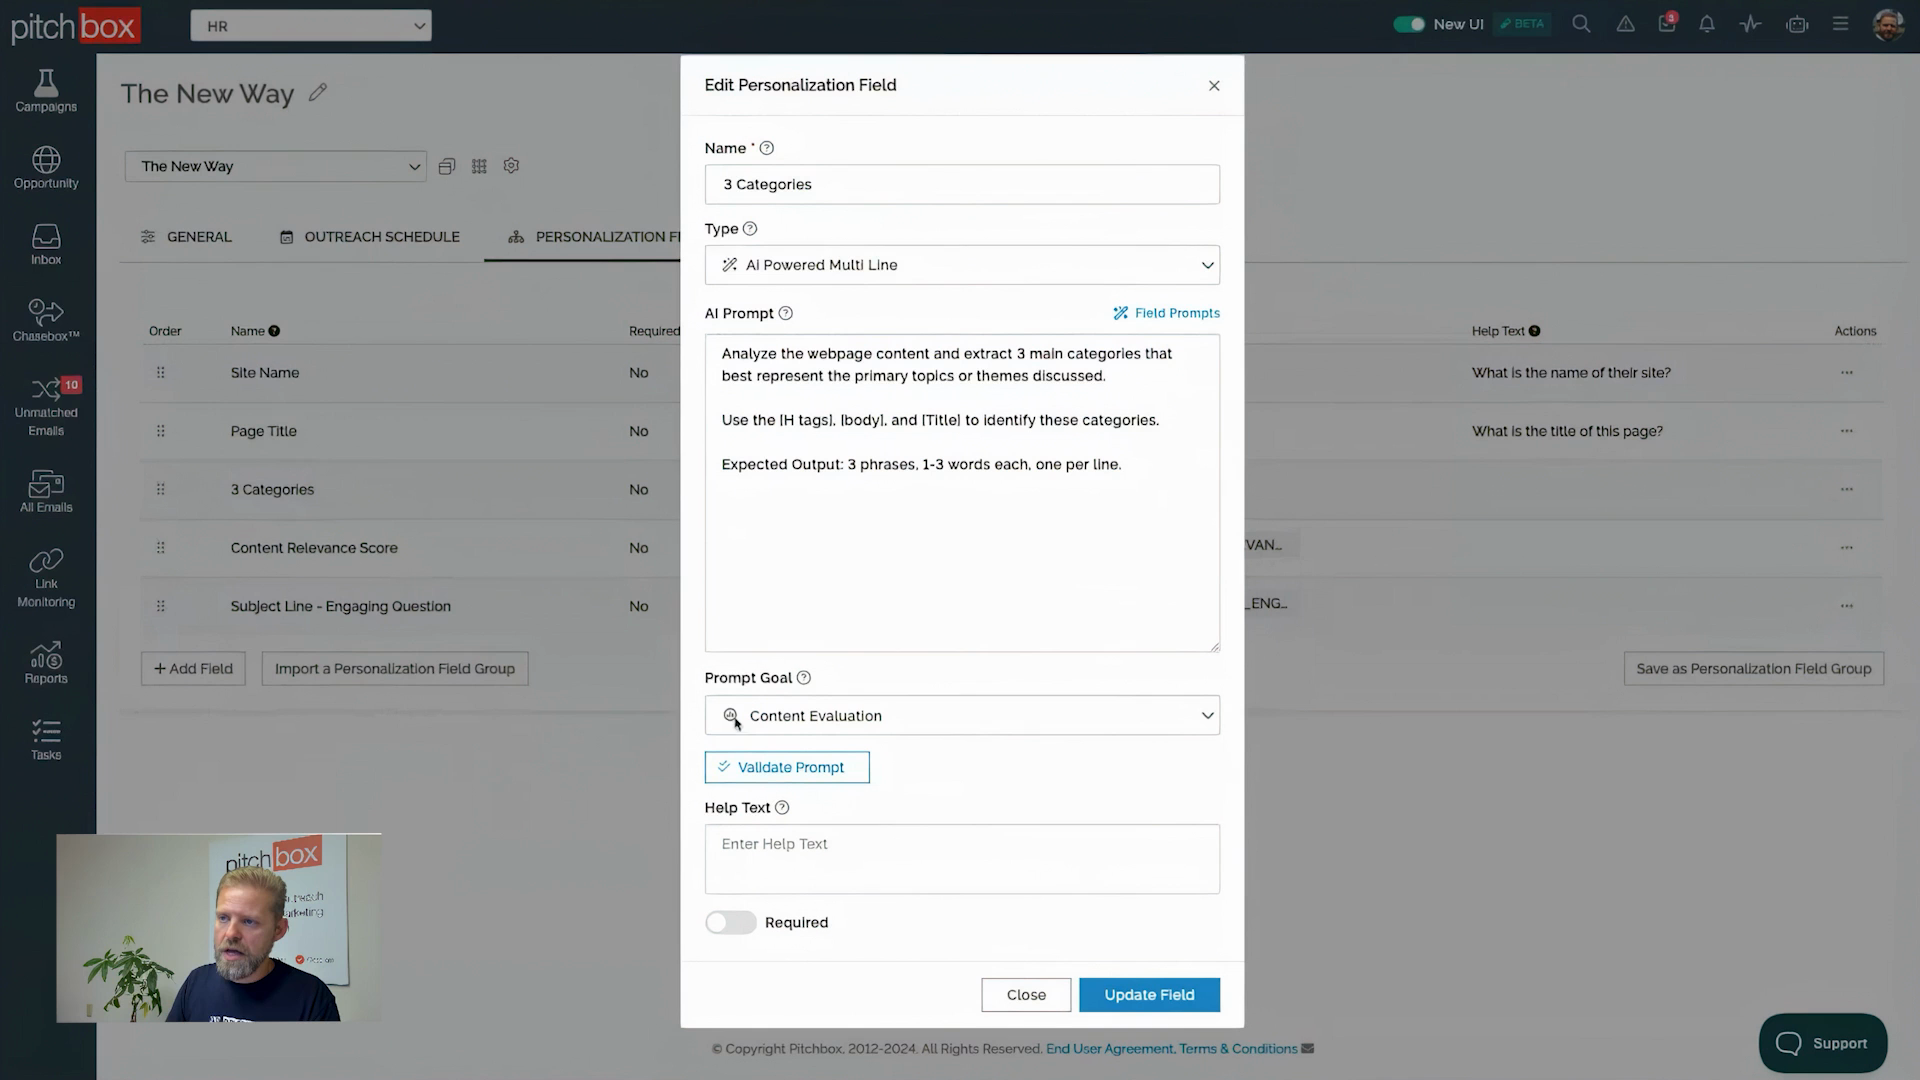Click the Help Text input box
Viewport: 1920px width, 1080px height.
(x=962, y=859)
